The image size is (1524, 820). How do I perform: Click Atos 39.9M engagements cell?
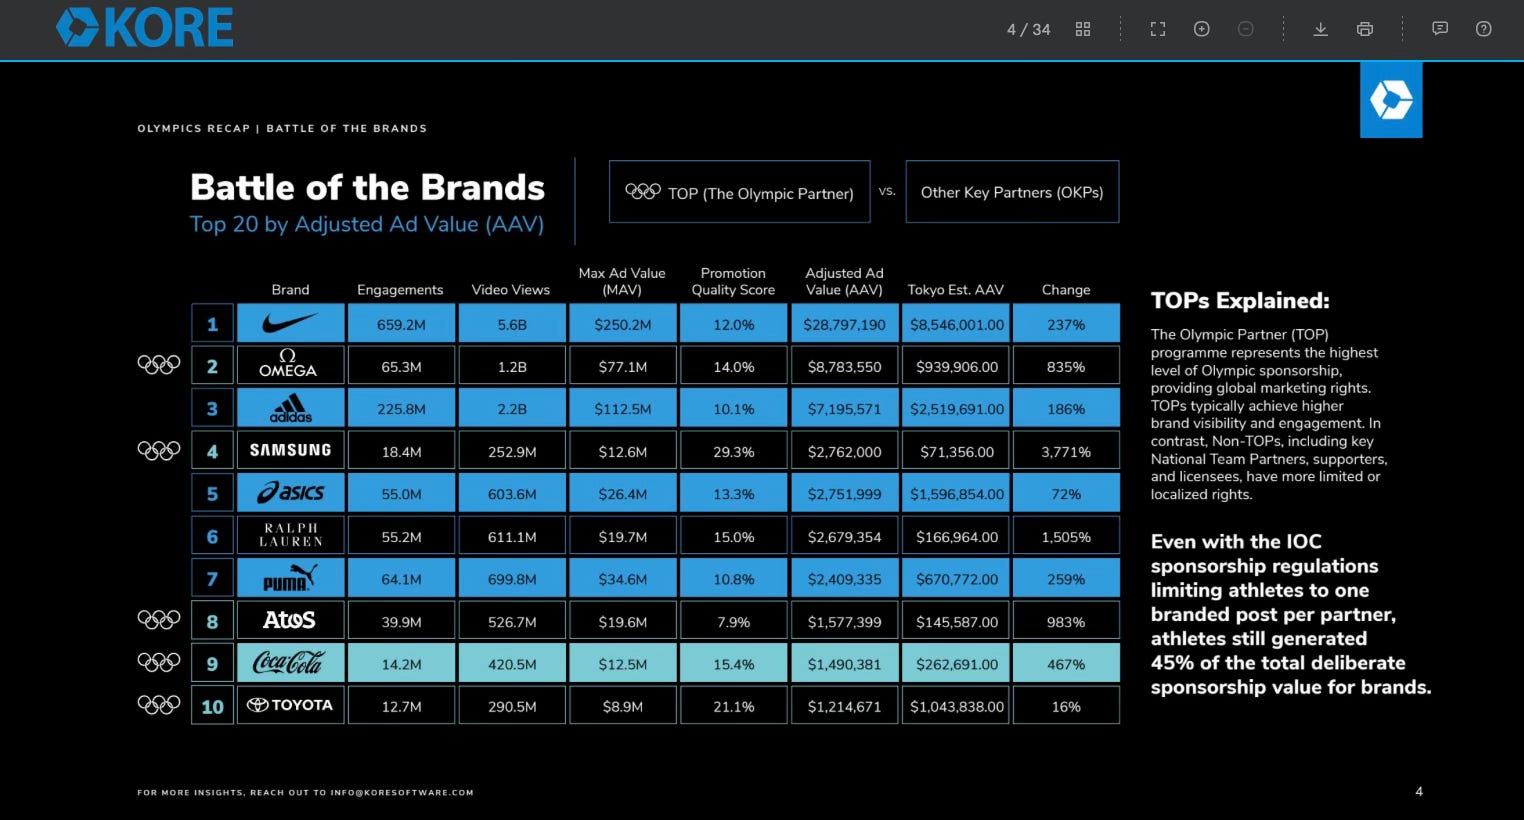coord(401,621)
